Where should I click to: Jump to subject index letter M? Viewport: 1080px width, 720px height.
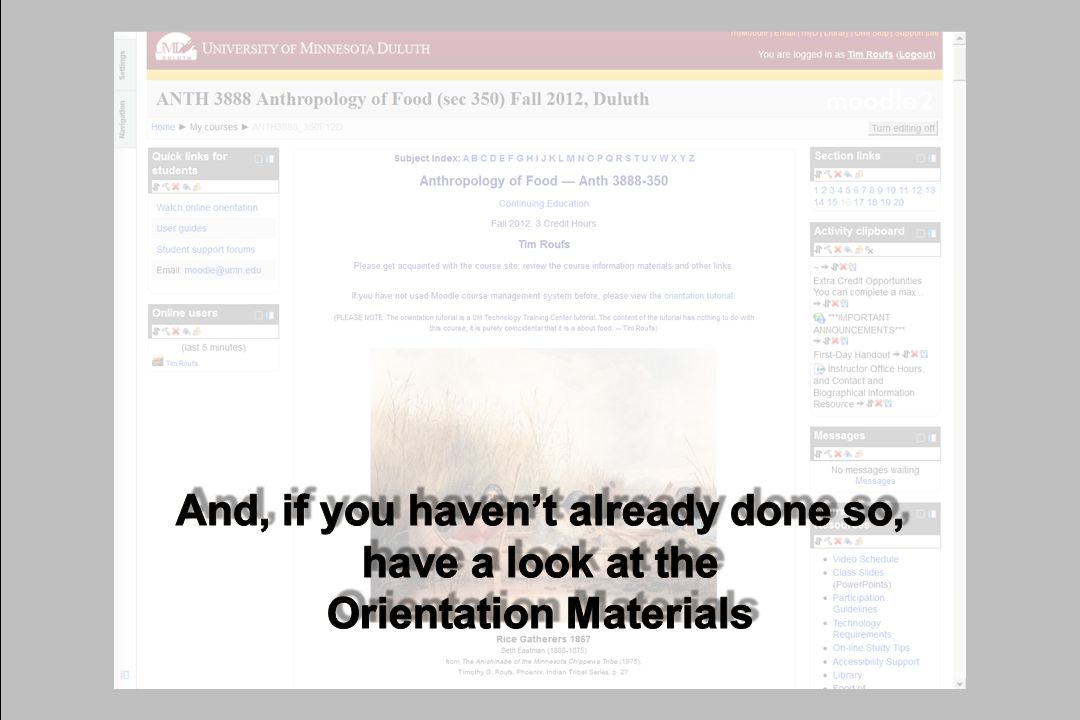tap(570, 158)
